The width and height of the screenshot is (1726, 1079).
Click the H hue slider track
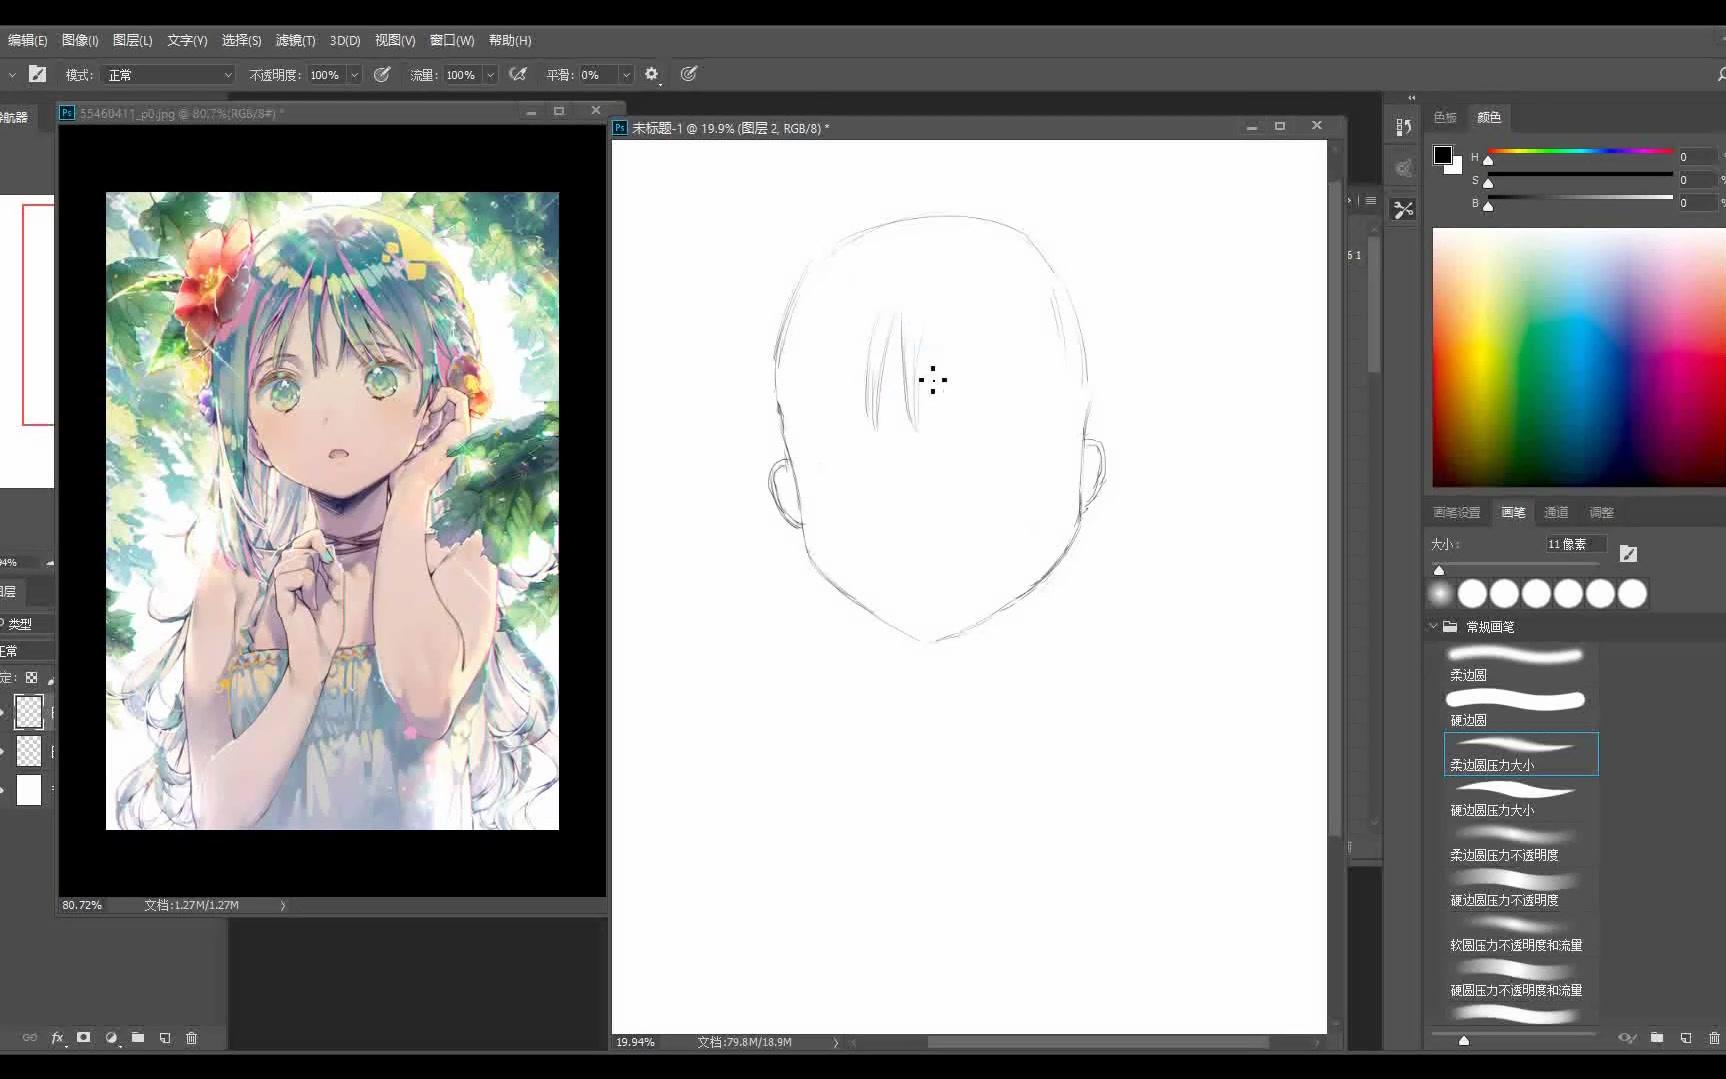pos(1580,152)
